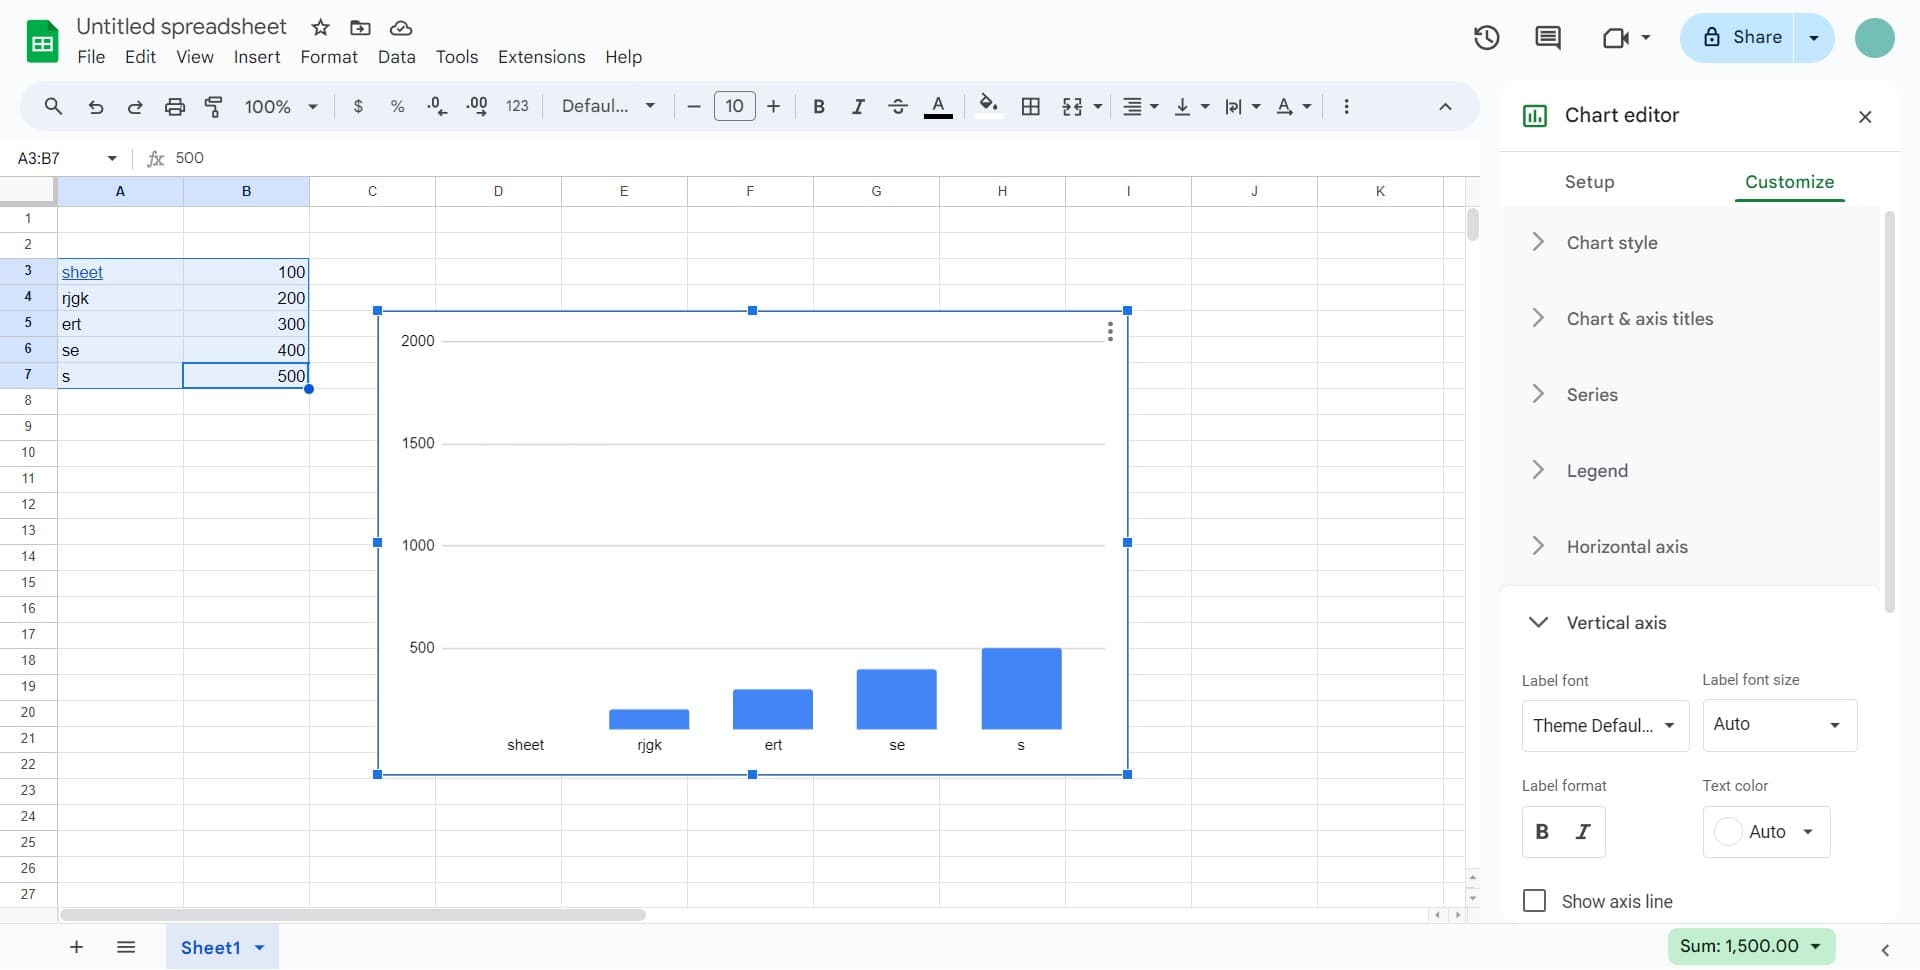The height and width of the screenshot is (970, 1920).
Task: Open version history clock icon
Action: (1486, 38)
